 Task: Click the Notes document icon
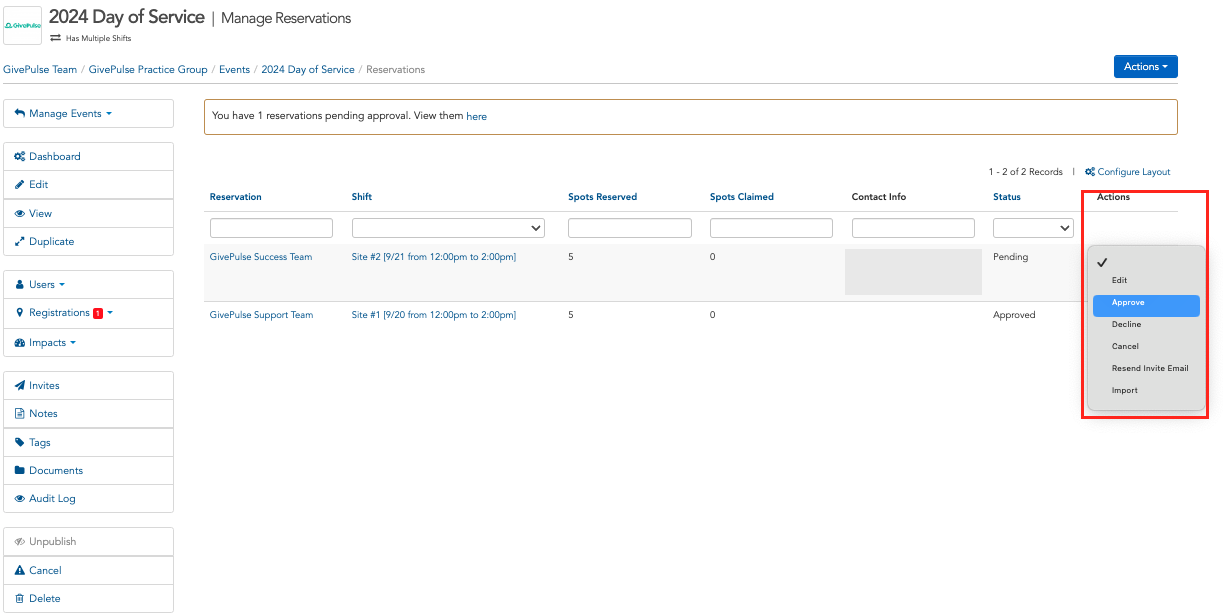(20, 414)
